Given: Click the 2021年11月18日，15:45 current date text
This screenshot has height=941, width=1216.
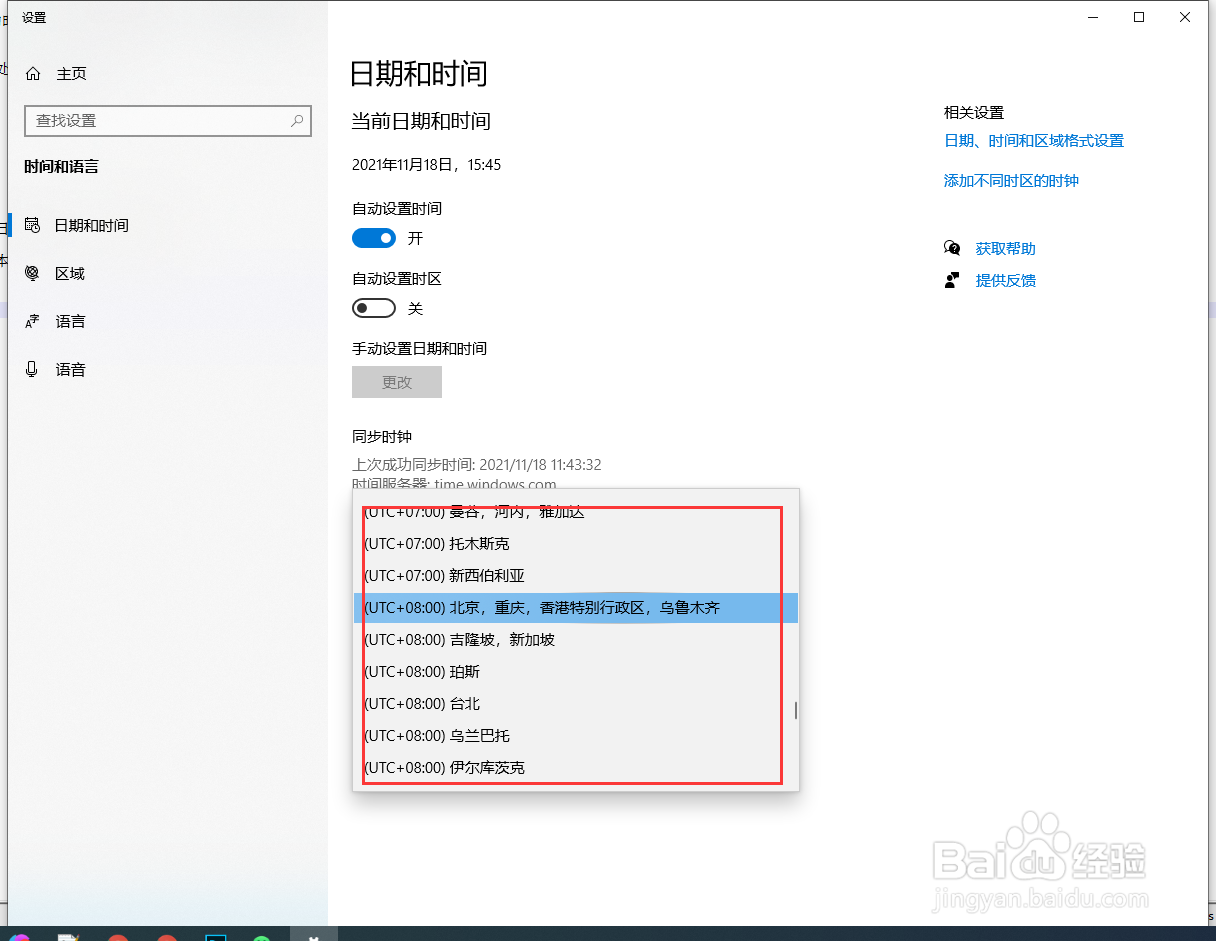Looking at the screenshot, I should coord(426,165).
